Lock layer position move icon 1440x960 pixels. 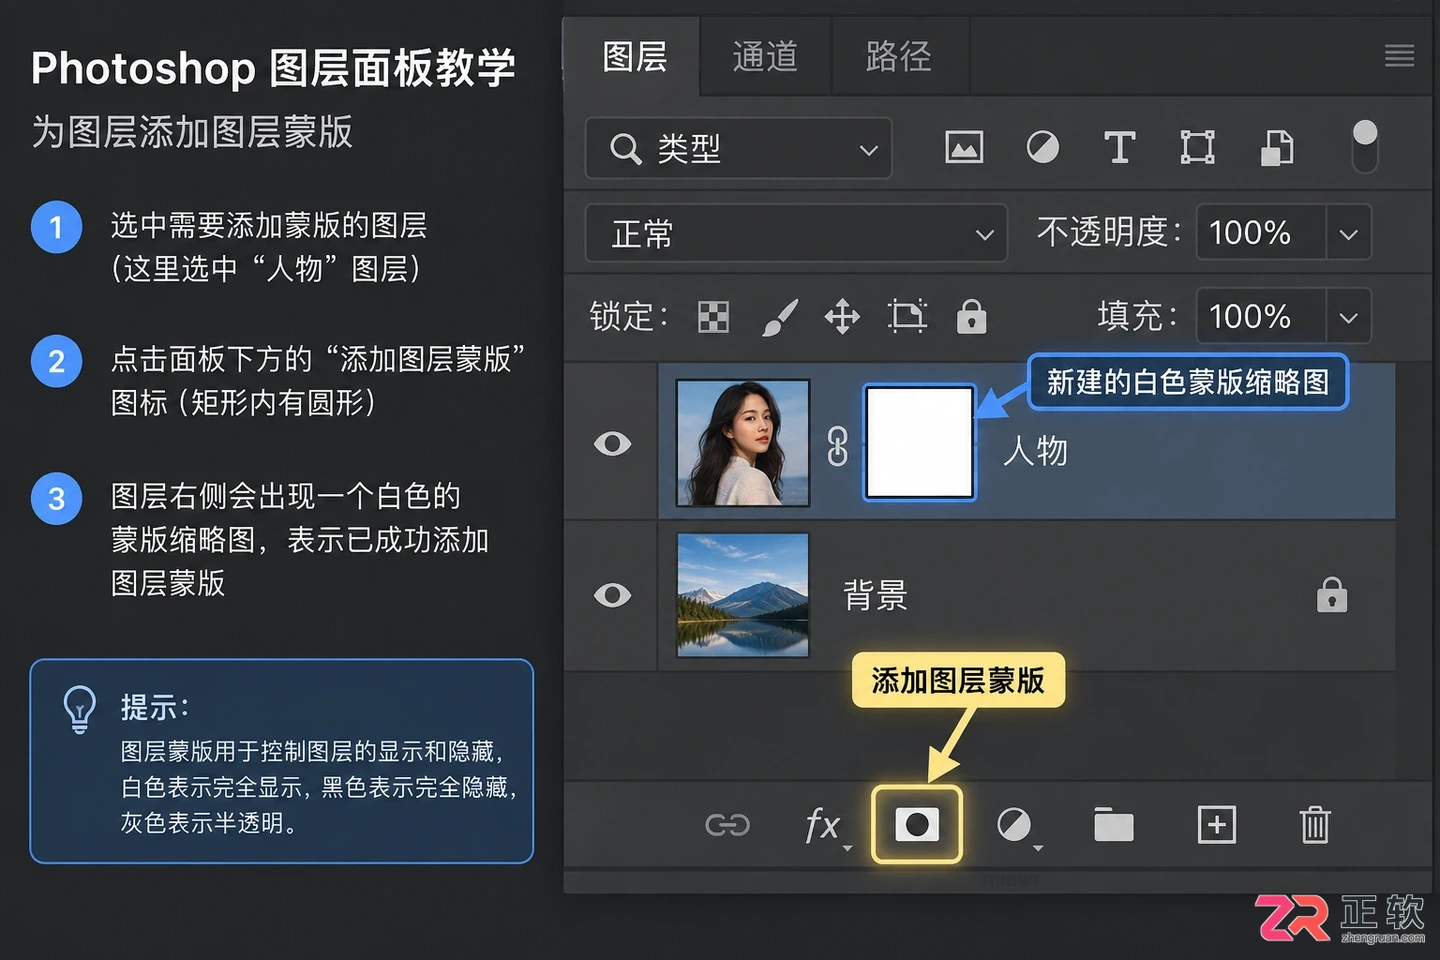click(842, 317)
